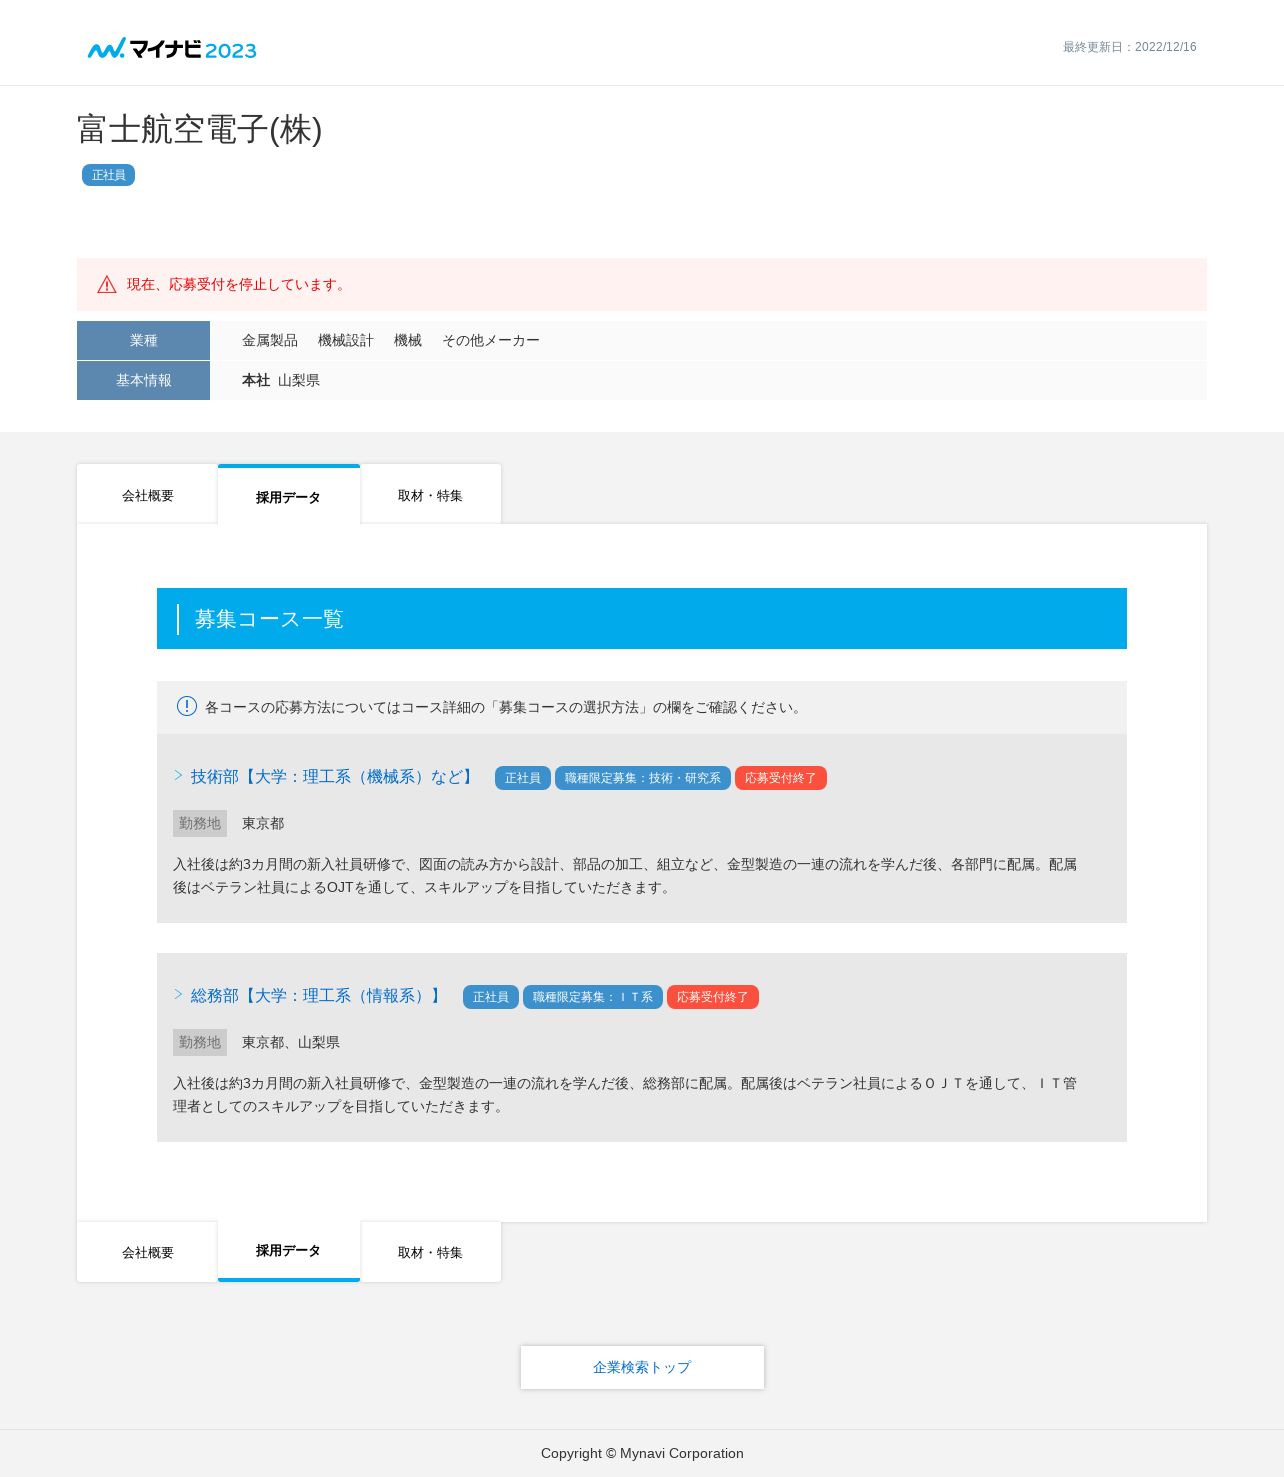Click 金属製品 industry text
The image size is (1284, 1477).
270,341
